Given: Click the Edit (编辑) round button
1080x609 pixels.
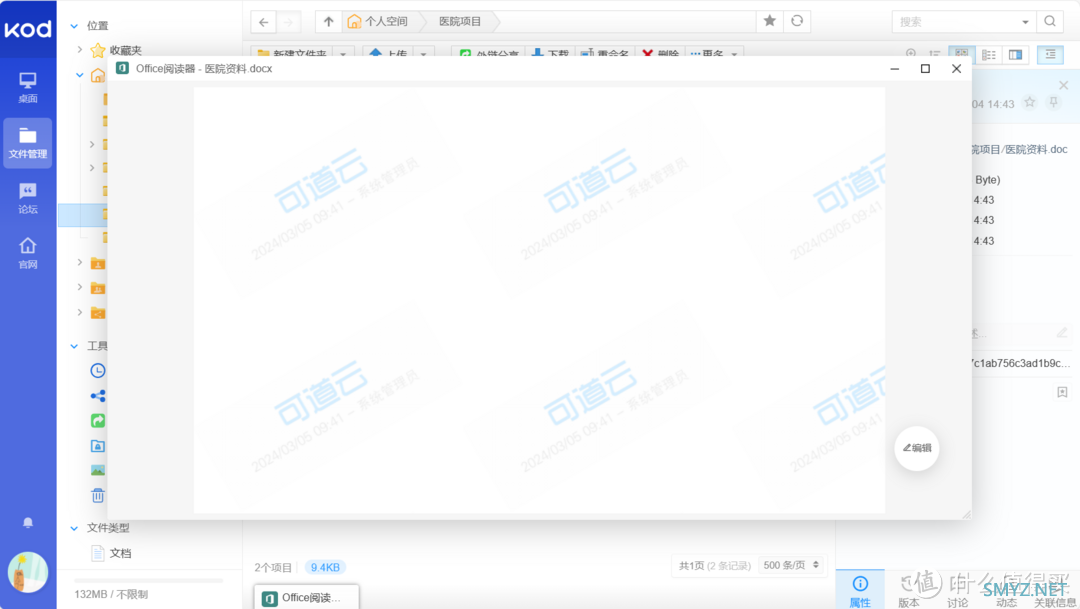Looking at the screenshot, I should 917,448.
